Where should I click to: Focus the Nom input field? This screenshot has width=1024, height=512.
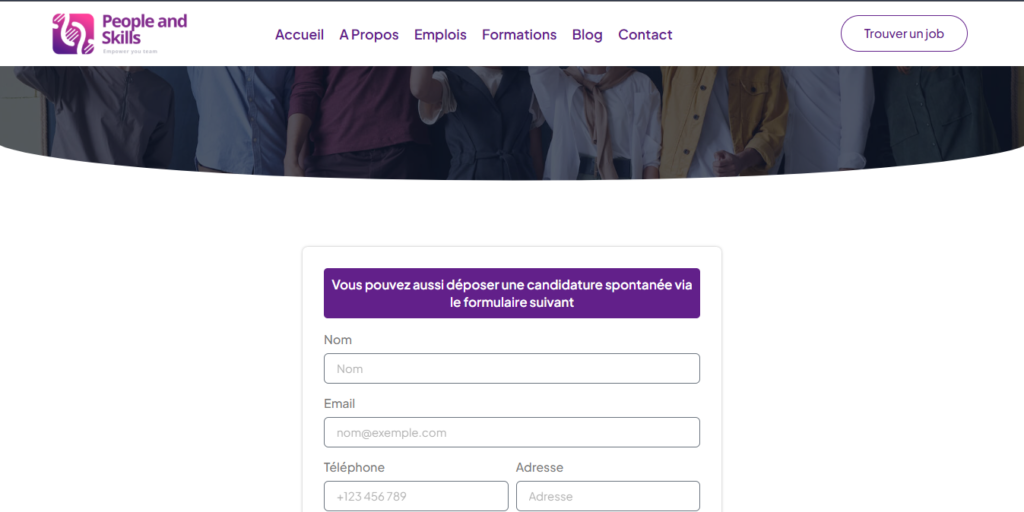point(512,369)
